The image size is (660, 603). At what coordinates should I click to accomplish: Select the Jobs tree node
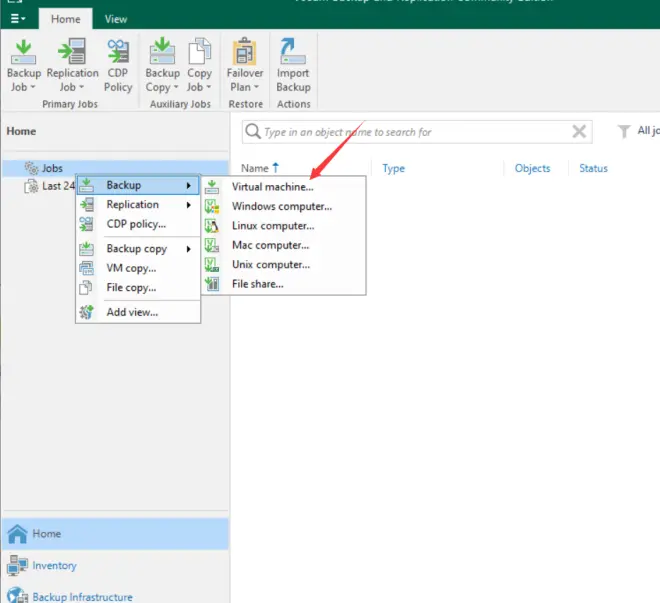tap(115, 168)
